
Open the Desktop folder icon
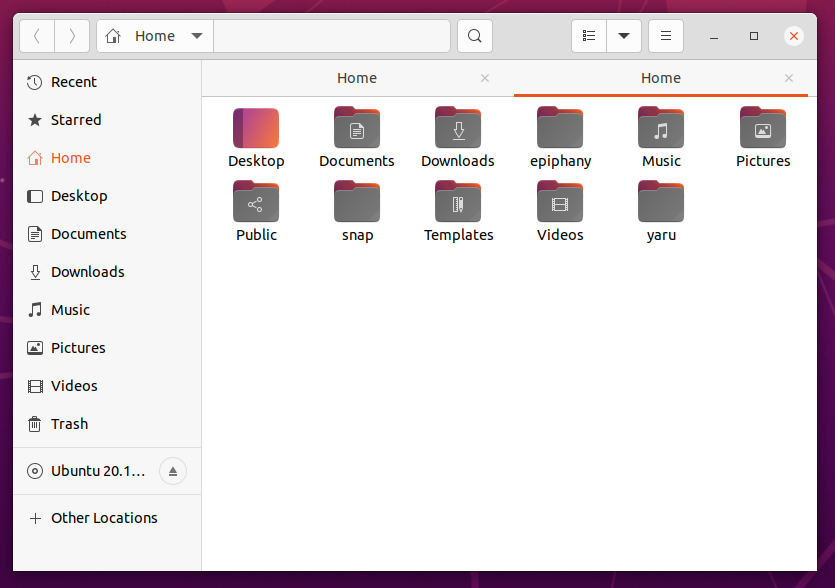[x=256, y=128]
